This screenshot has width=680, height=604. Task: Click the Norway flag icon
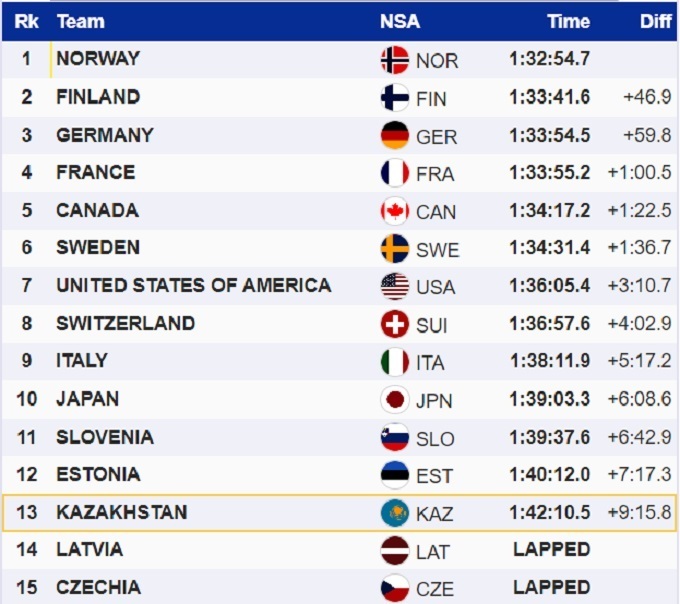[x=395, y=60]
